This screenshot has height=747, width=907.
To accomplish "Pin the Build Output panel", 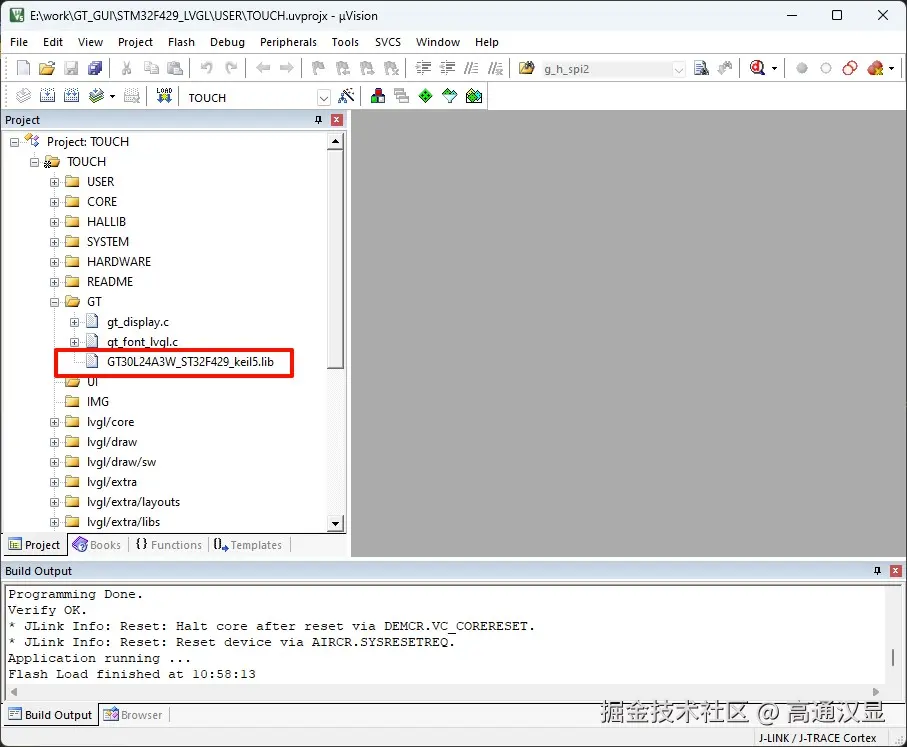I will [x=877, y=571].
